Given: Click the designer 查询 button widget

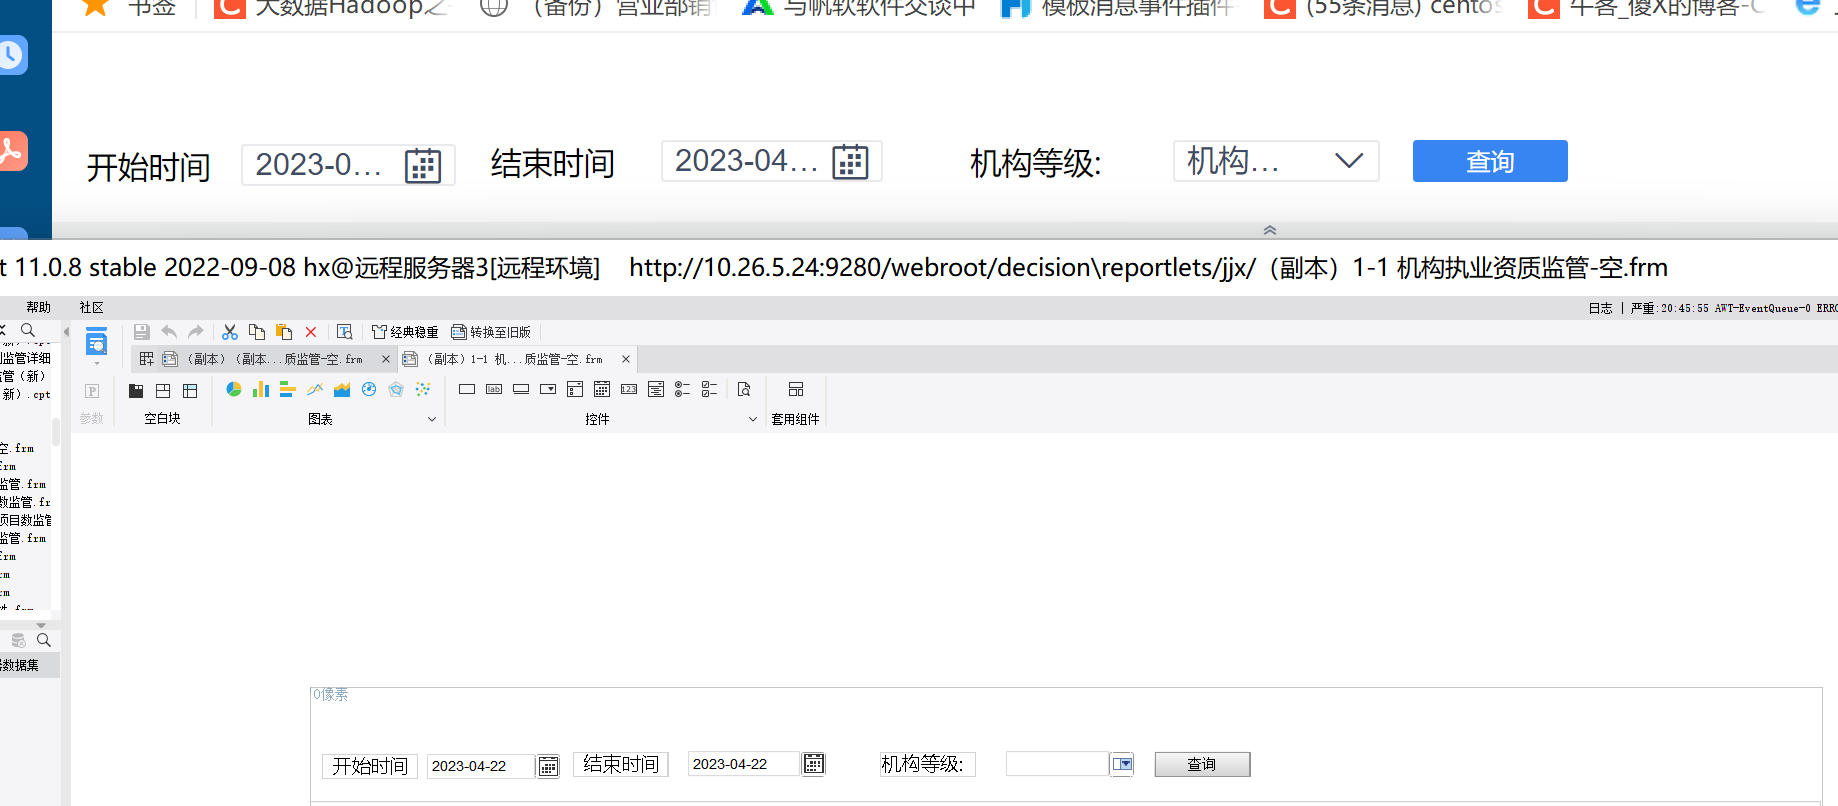Looking at the screenshot, I should coord(1202,764).
